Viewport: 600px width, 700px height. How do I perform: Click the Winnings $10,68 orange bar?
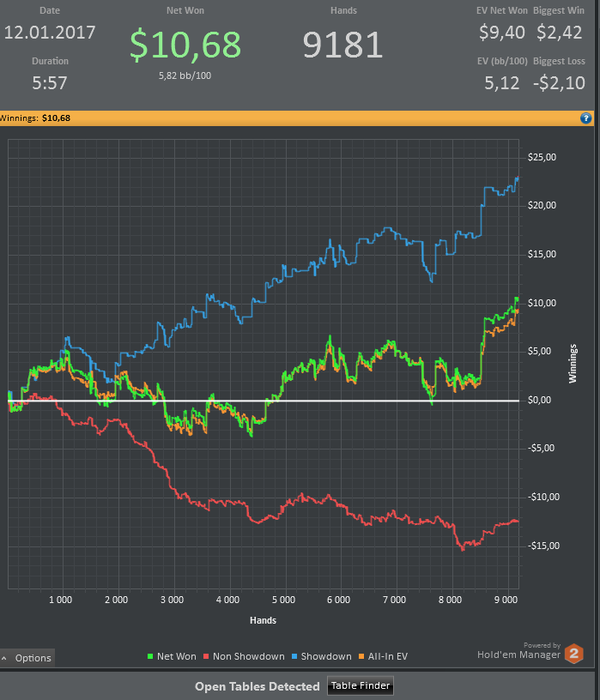[297, 118]
